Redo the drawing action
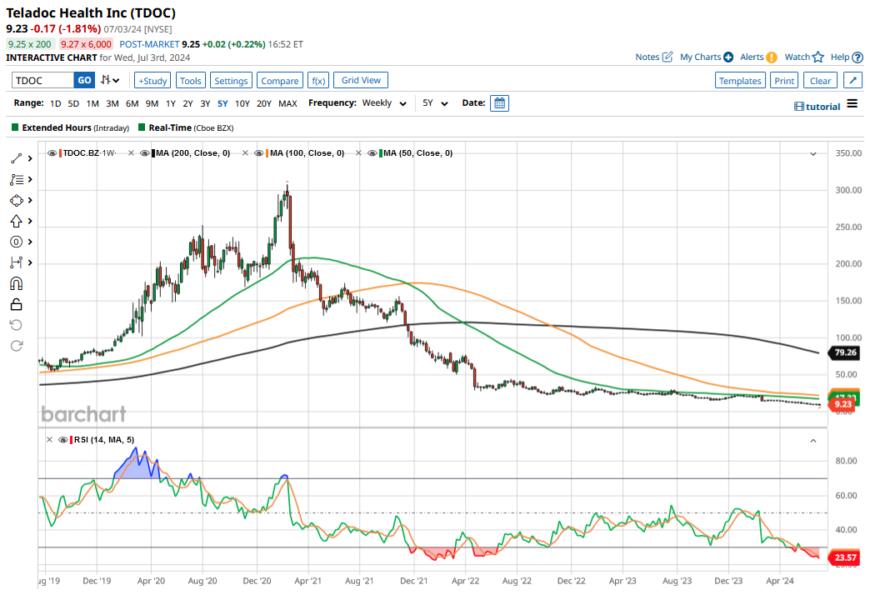880x600 pixels. 16,346
